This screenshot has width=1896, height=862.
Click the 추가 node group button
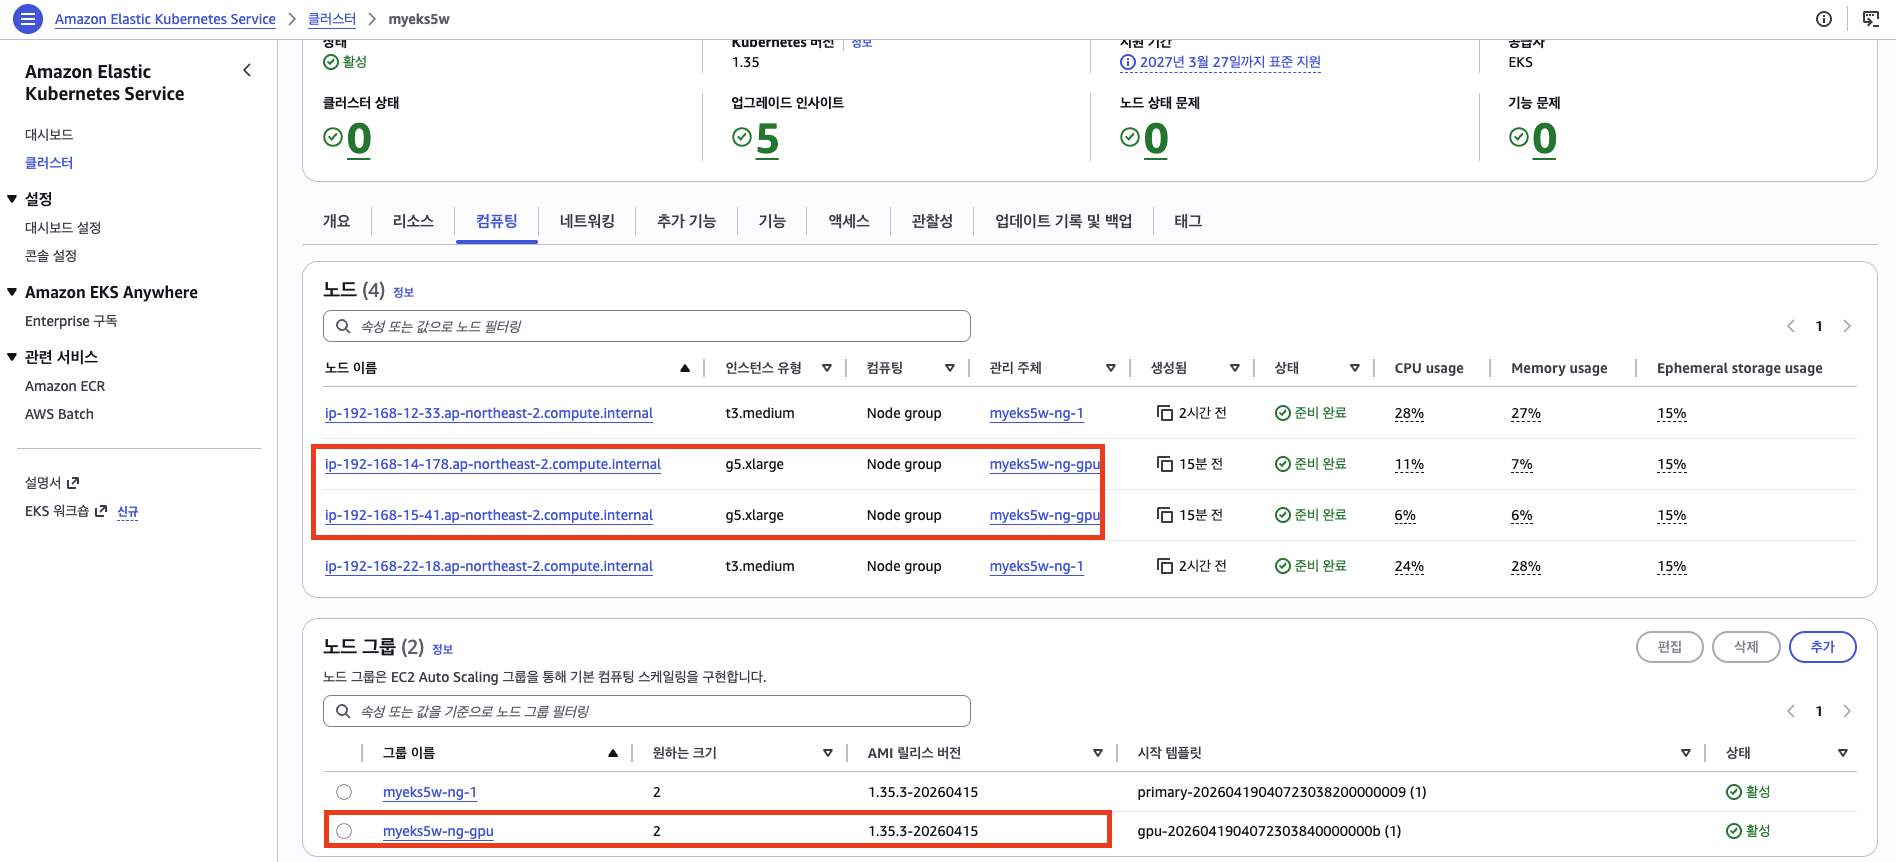coord(1823,647)
